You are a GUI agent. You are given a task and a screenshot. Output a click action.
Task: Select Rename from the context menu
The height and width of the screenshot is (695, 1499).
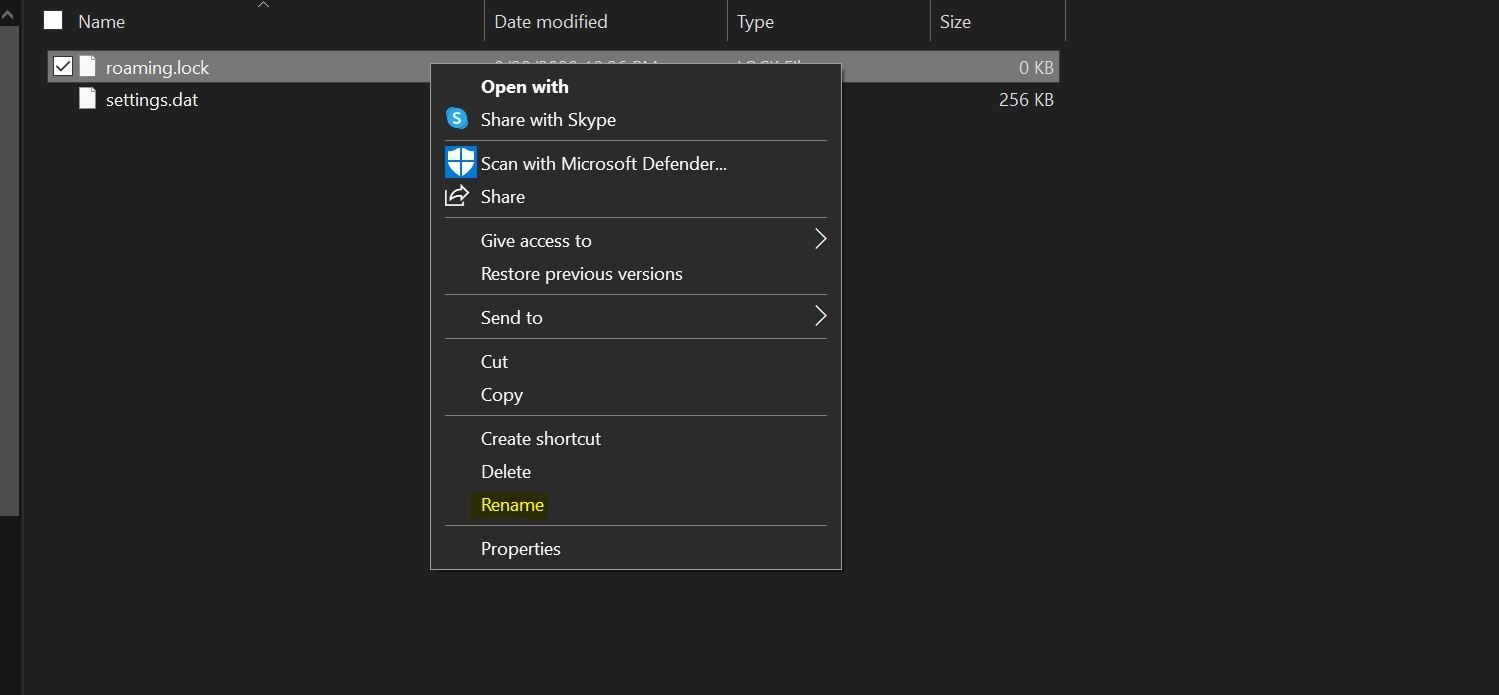(512, 505)
